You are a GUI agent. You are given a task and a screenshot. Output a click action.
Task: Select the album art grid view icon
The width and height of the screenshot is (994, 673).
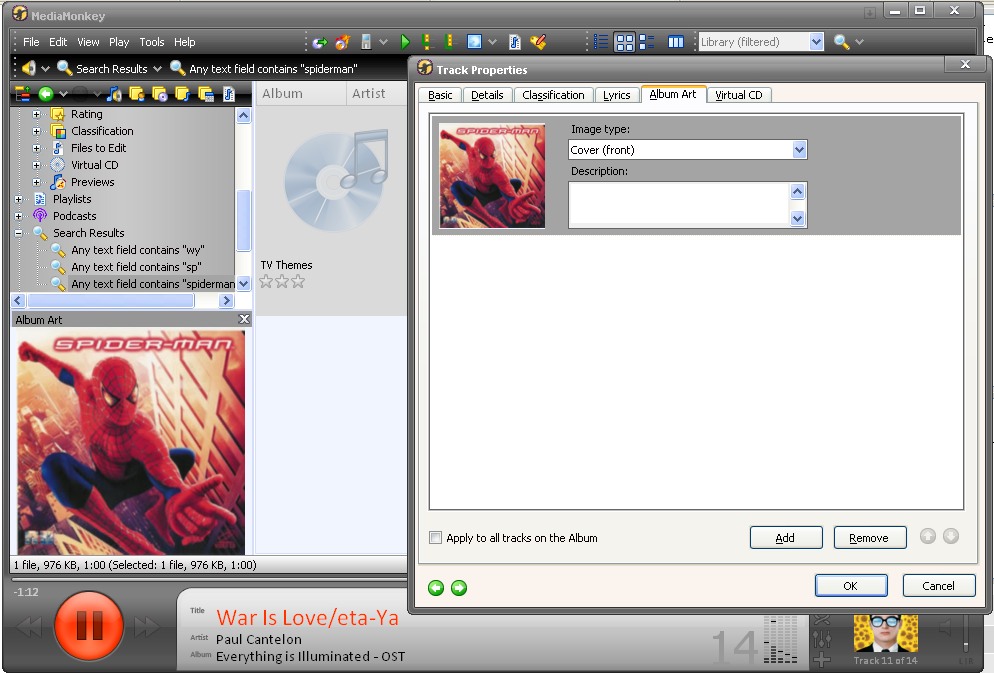[625, 42]
